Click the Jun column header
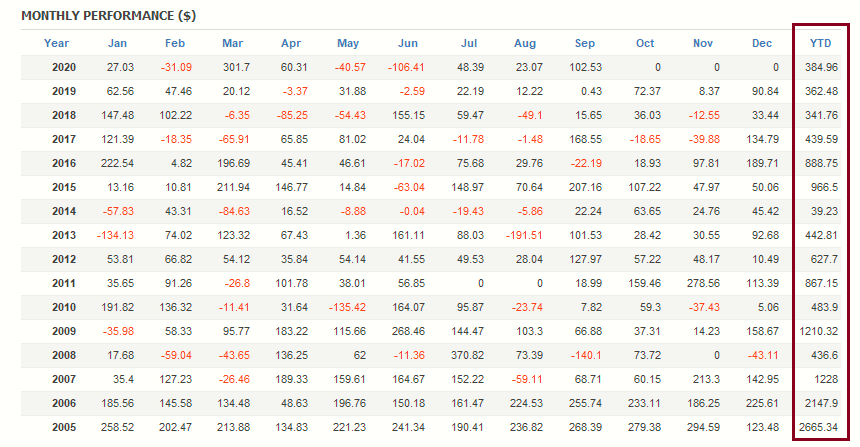The width and height of the screenshot is (860, 447). point(408,43)
